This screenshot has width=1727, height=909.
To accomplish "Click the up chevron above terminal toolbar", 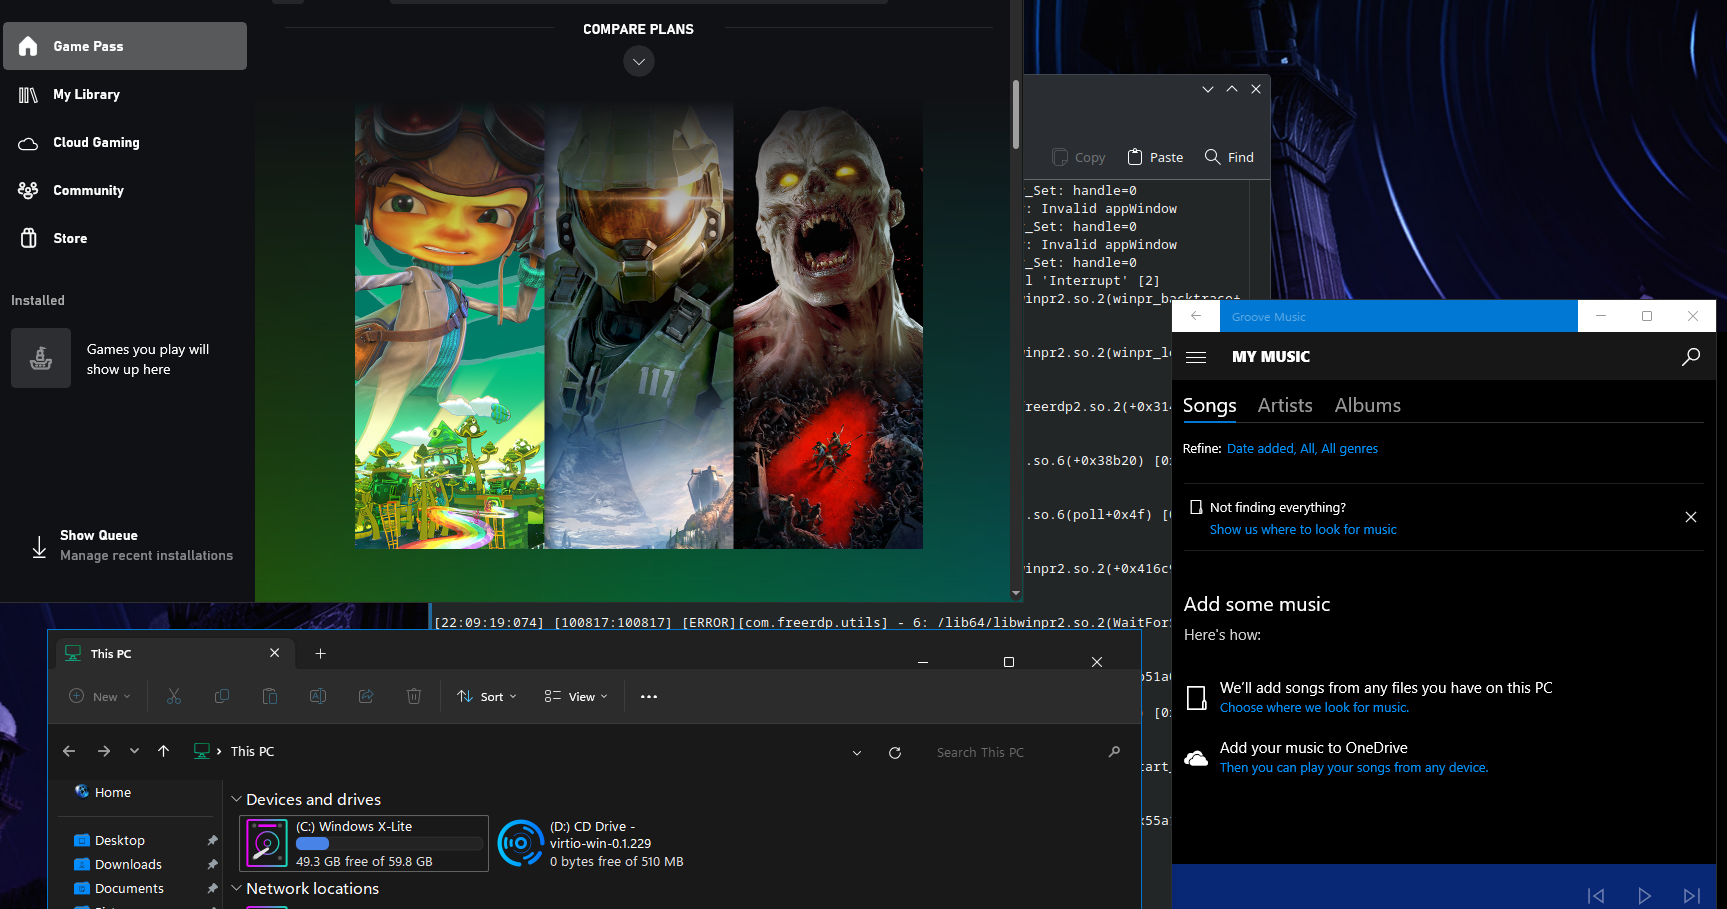I will pos(1232,89).
